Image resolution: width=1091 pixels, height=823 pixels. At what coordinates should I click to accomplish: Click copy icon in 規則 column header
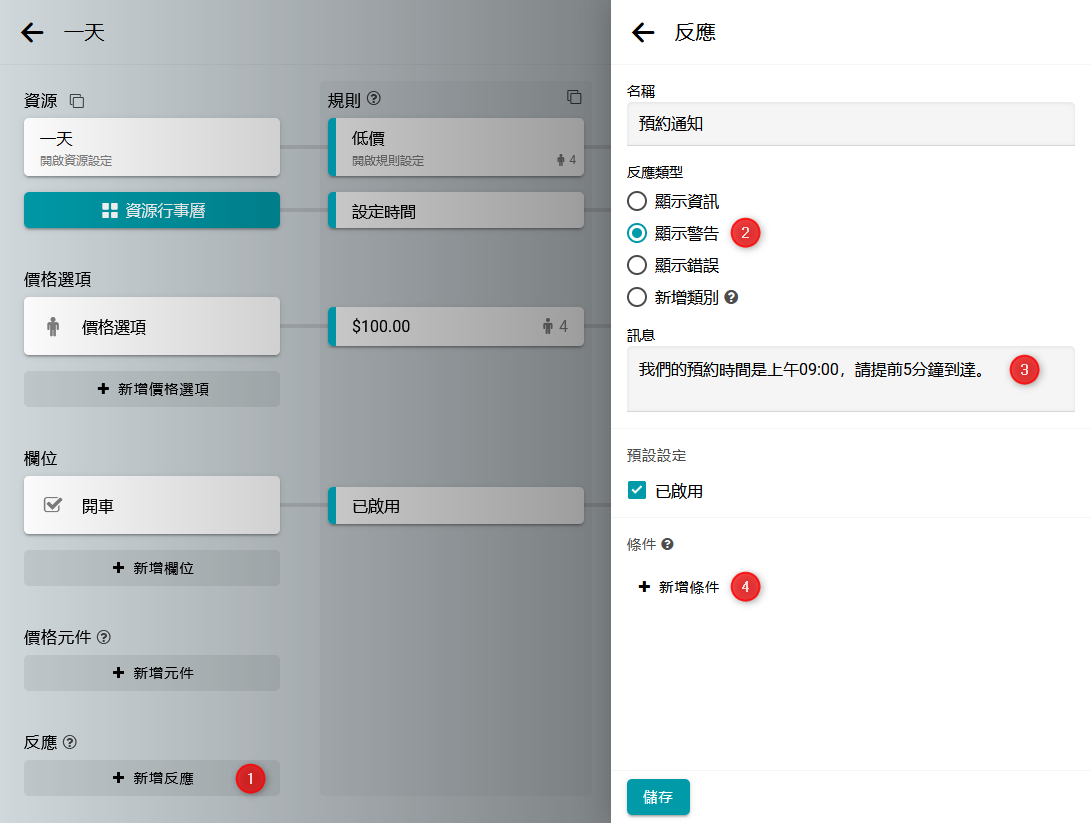coord(574,97)
